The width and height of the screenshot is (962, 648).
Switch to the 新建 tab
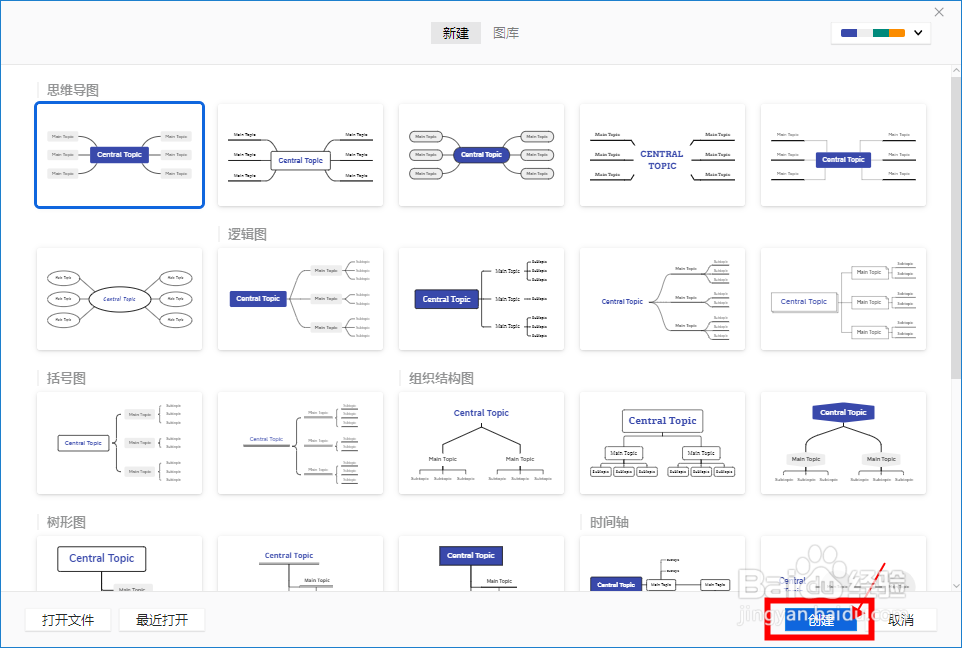point(455,33)
